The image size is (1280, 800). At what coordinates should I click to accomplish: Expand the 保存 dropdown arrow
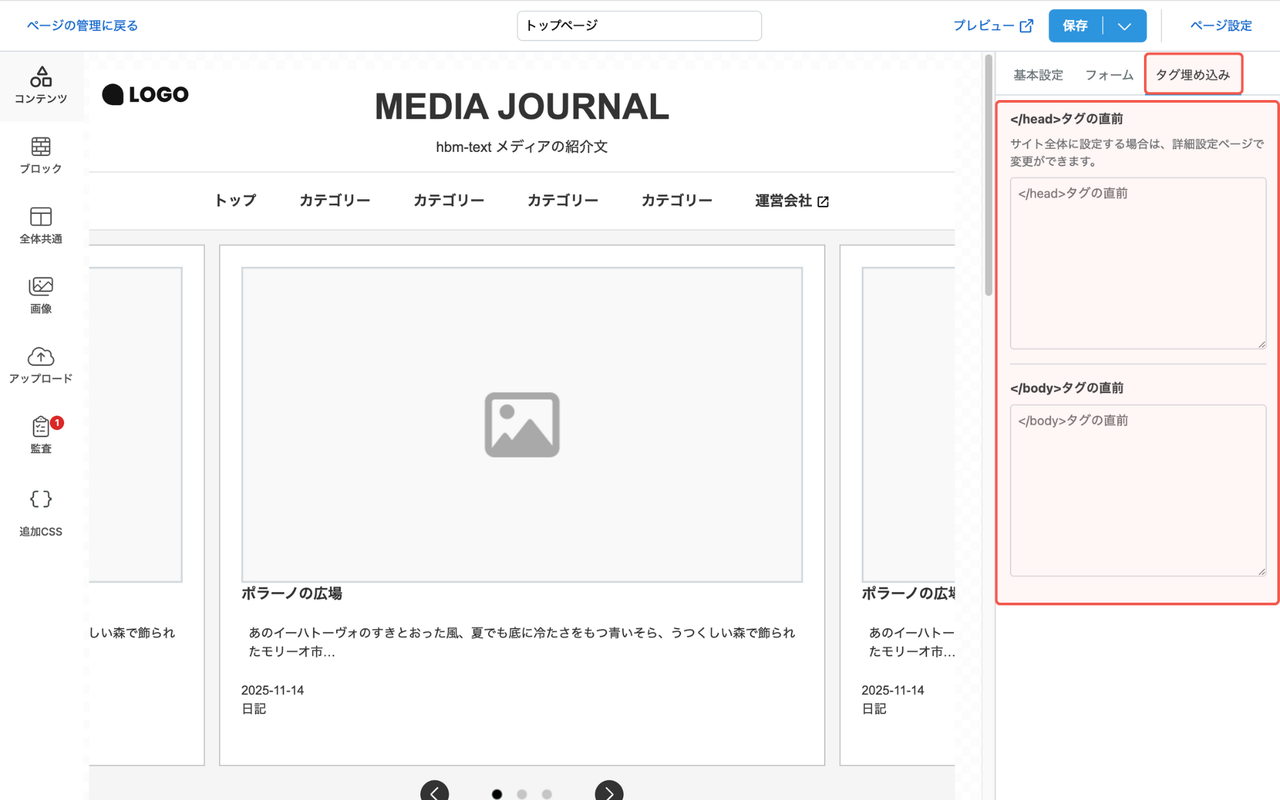[1125, 26]
